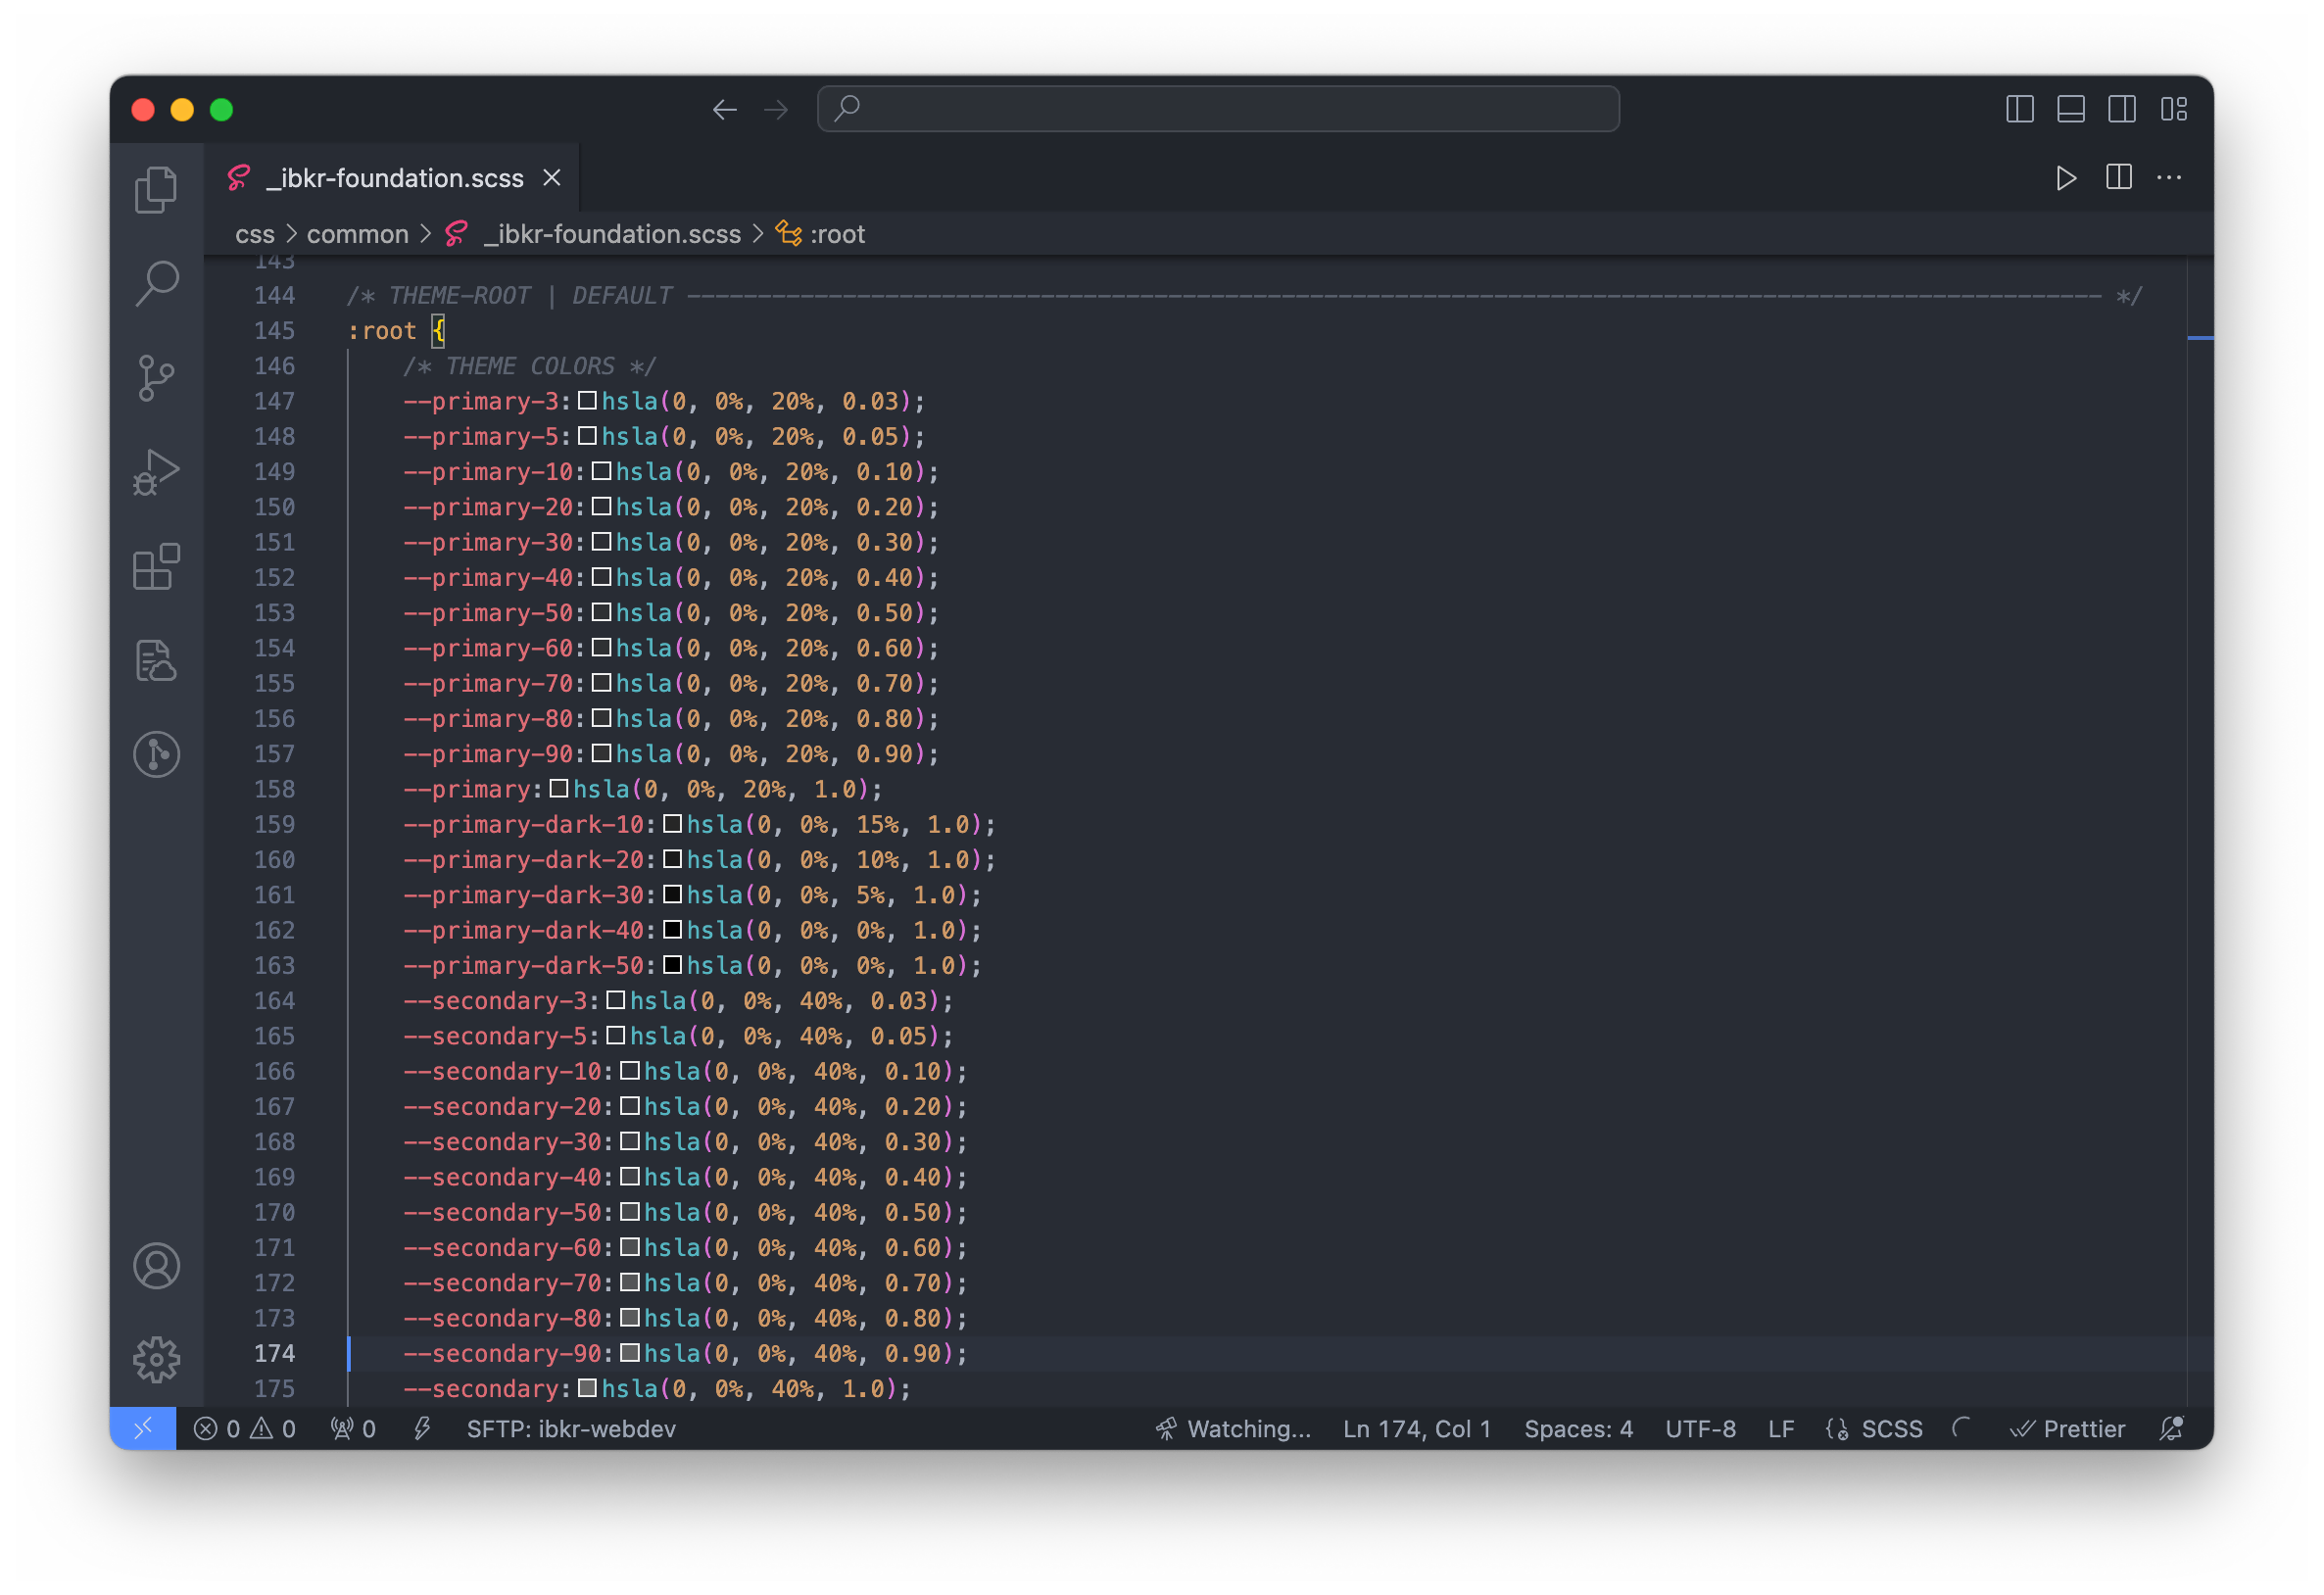Viewport: 2324px width, 1595px height.
Task: Show errors and warnings problems count
Action: tap(245, 1429)
